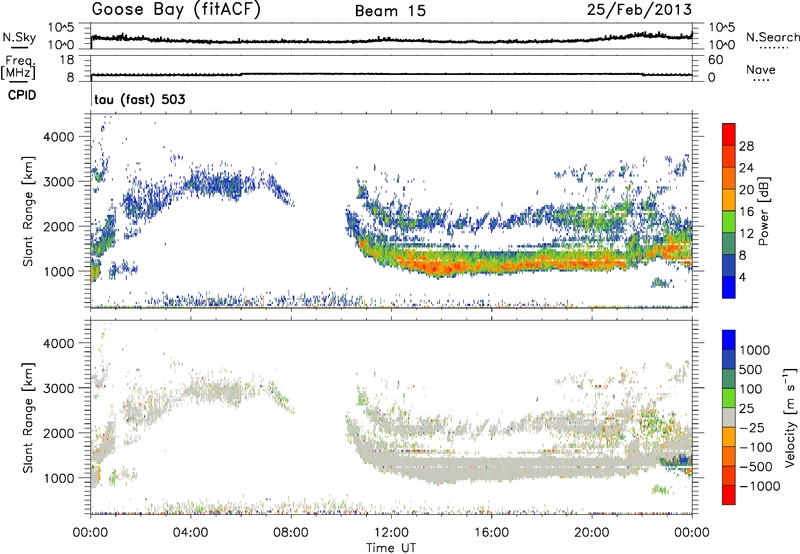Click the "4" tick on Power colorbar
Image resolution: width=800 pixels, height=554 pixels.
743,277
